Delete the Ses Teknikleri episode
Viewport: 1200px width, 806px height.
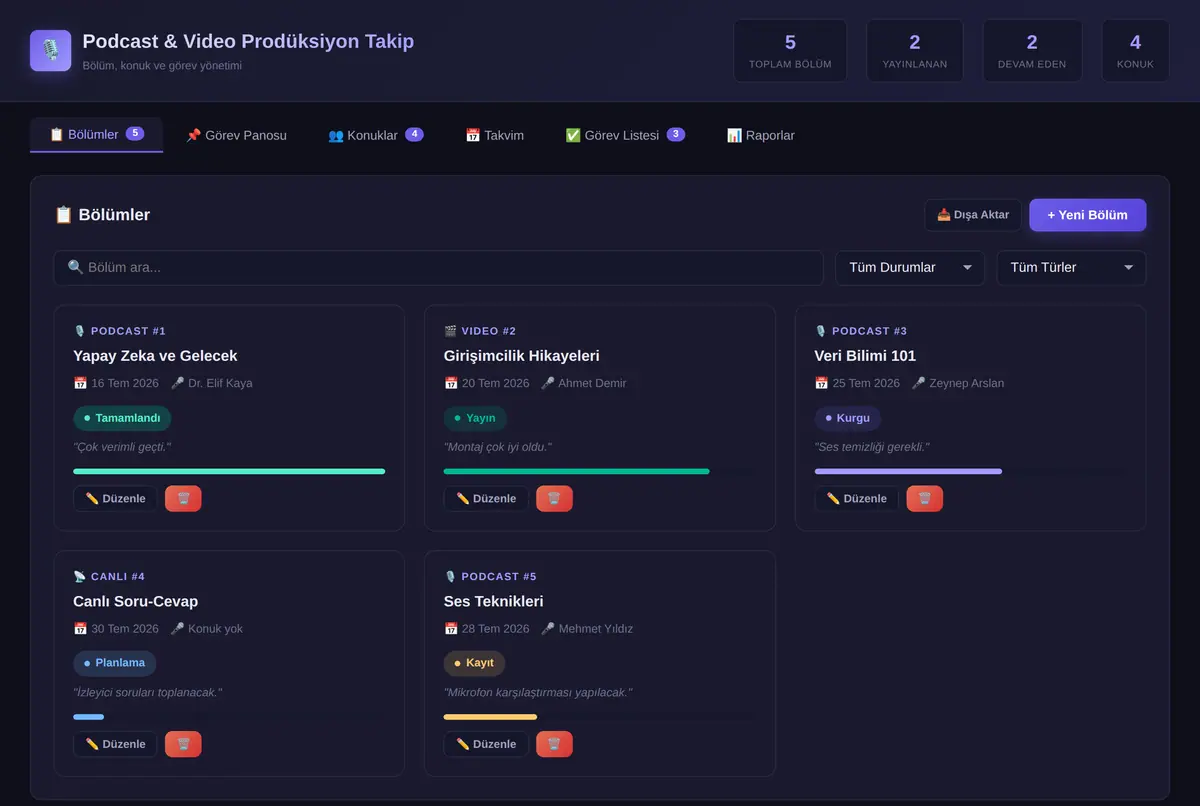554,744
